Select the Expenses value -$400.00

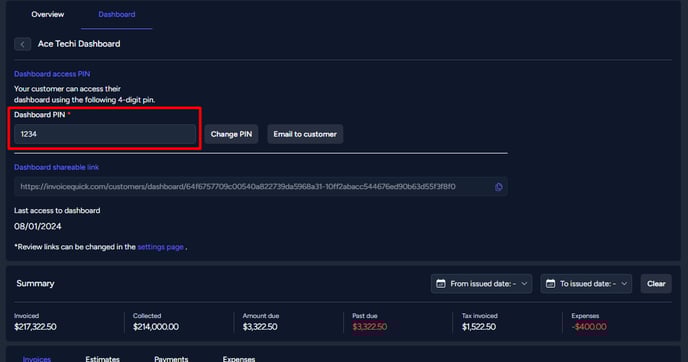[589, 327]
